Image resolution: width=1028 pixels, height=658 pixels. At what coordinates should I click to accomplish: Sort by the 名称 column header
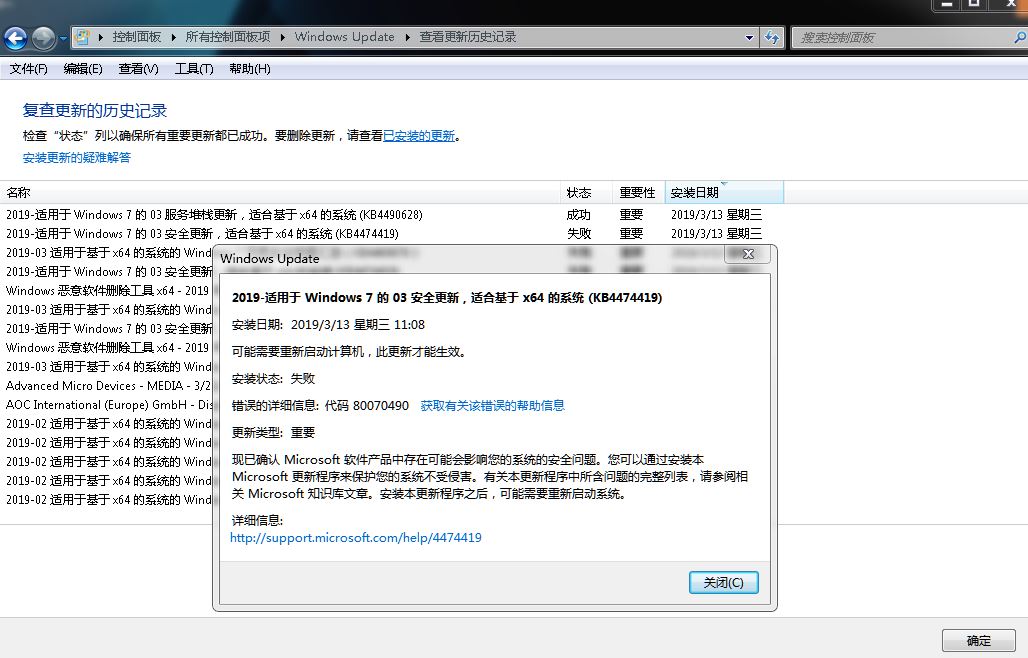pos(280,193)
